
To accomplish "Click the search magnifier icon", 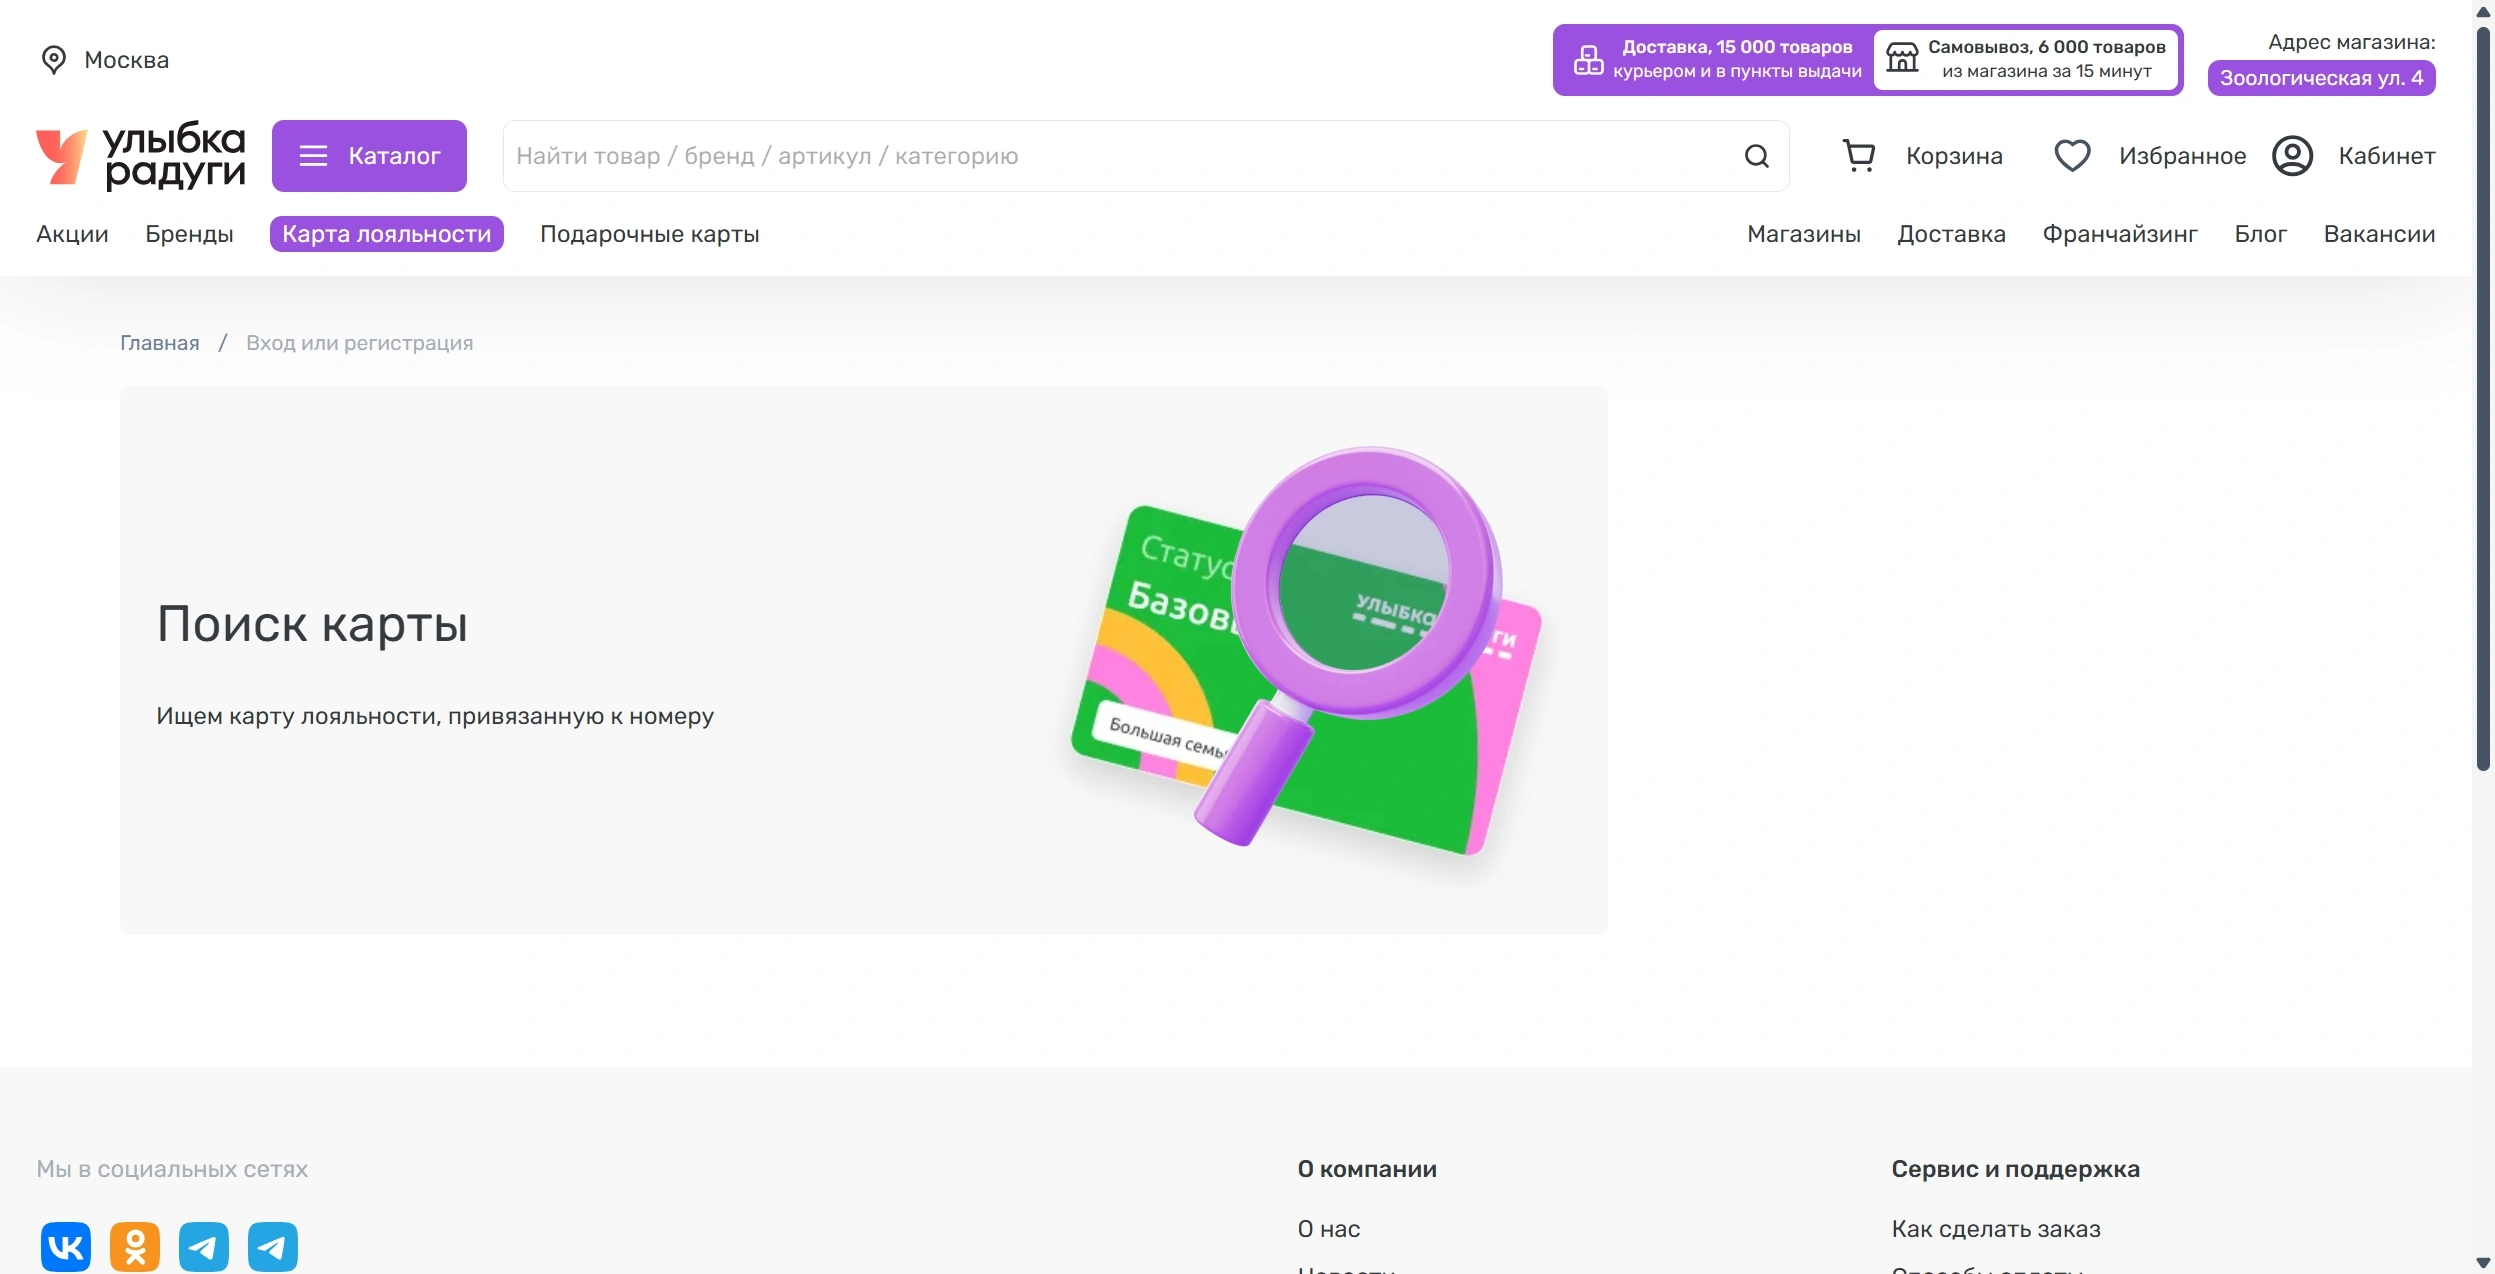I will coord(1756,156).
